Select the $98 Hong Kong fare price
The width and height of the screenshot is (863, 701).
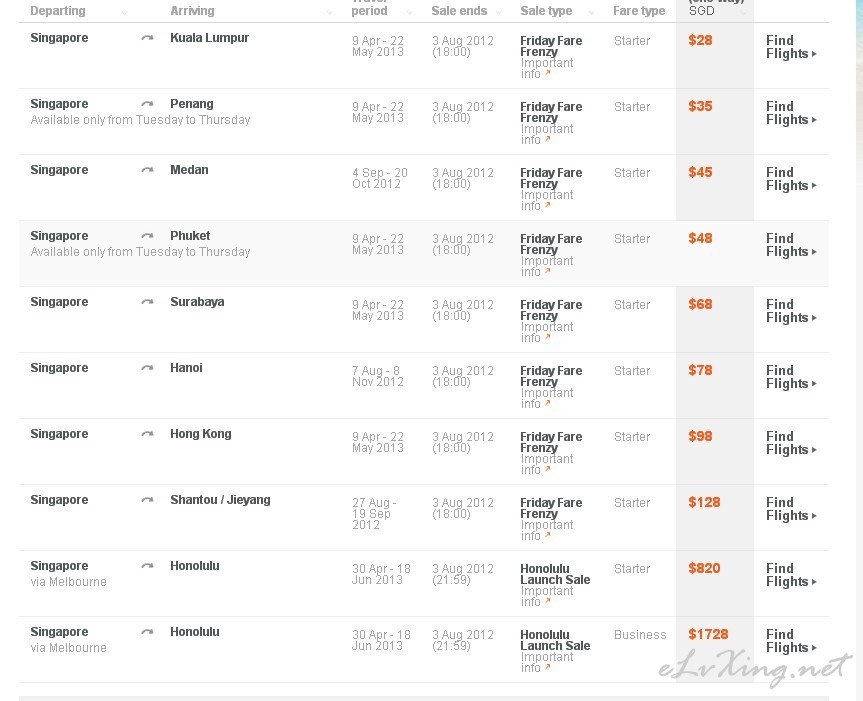700,436
